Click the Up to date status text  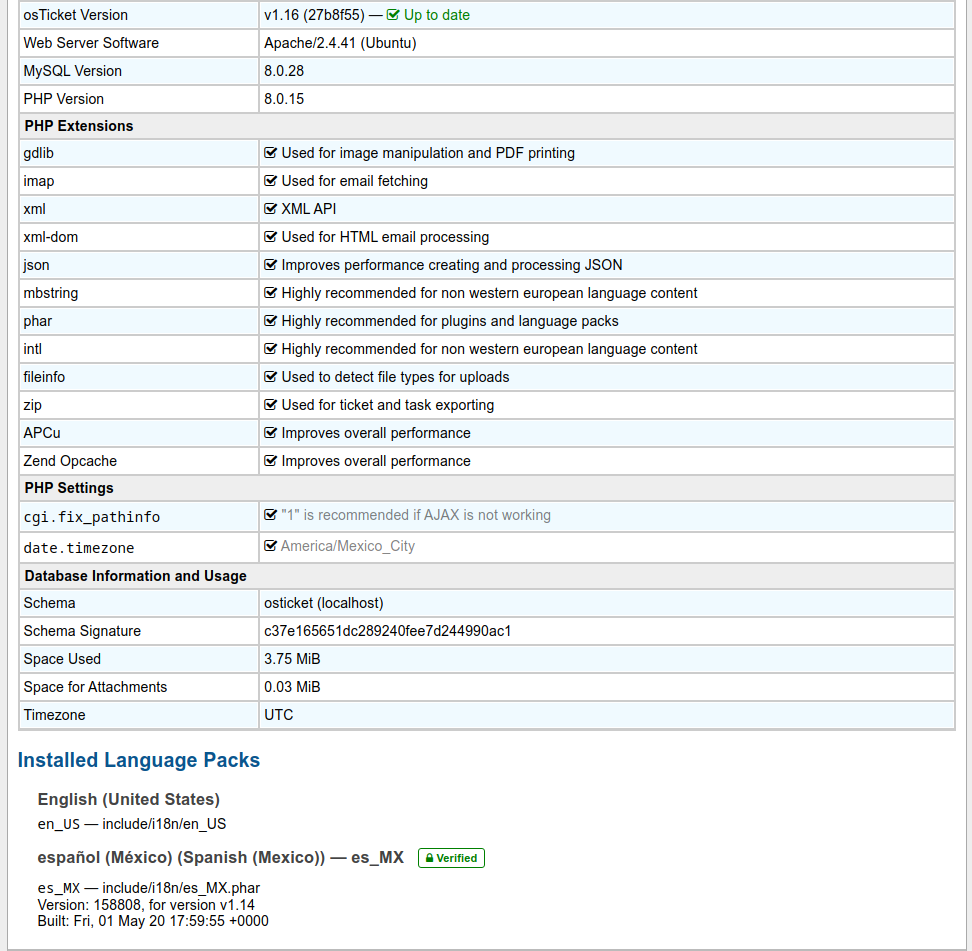(437, 15)
